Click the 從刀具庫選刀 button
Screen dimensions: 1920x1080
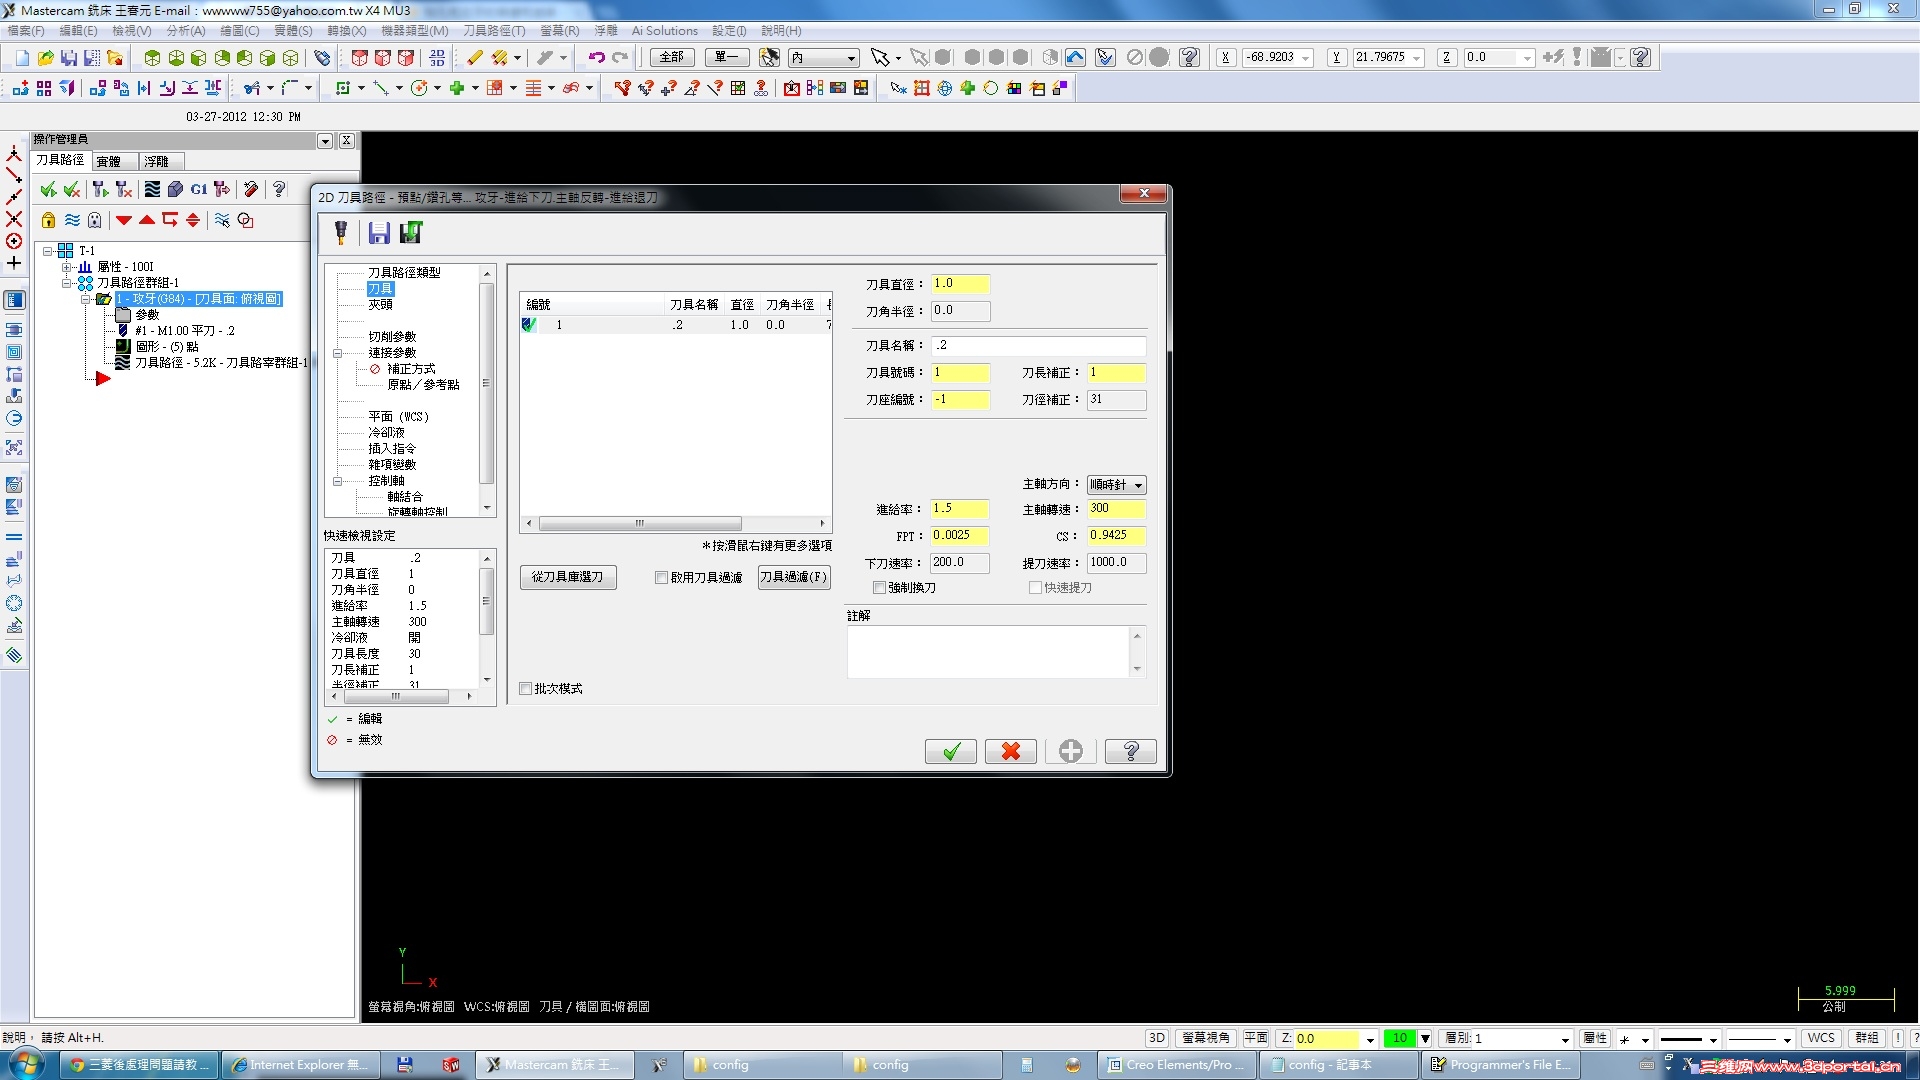tap(567, 577)
